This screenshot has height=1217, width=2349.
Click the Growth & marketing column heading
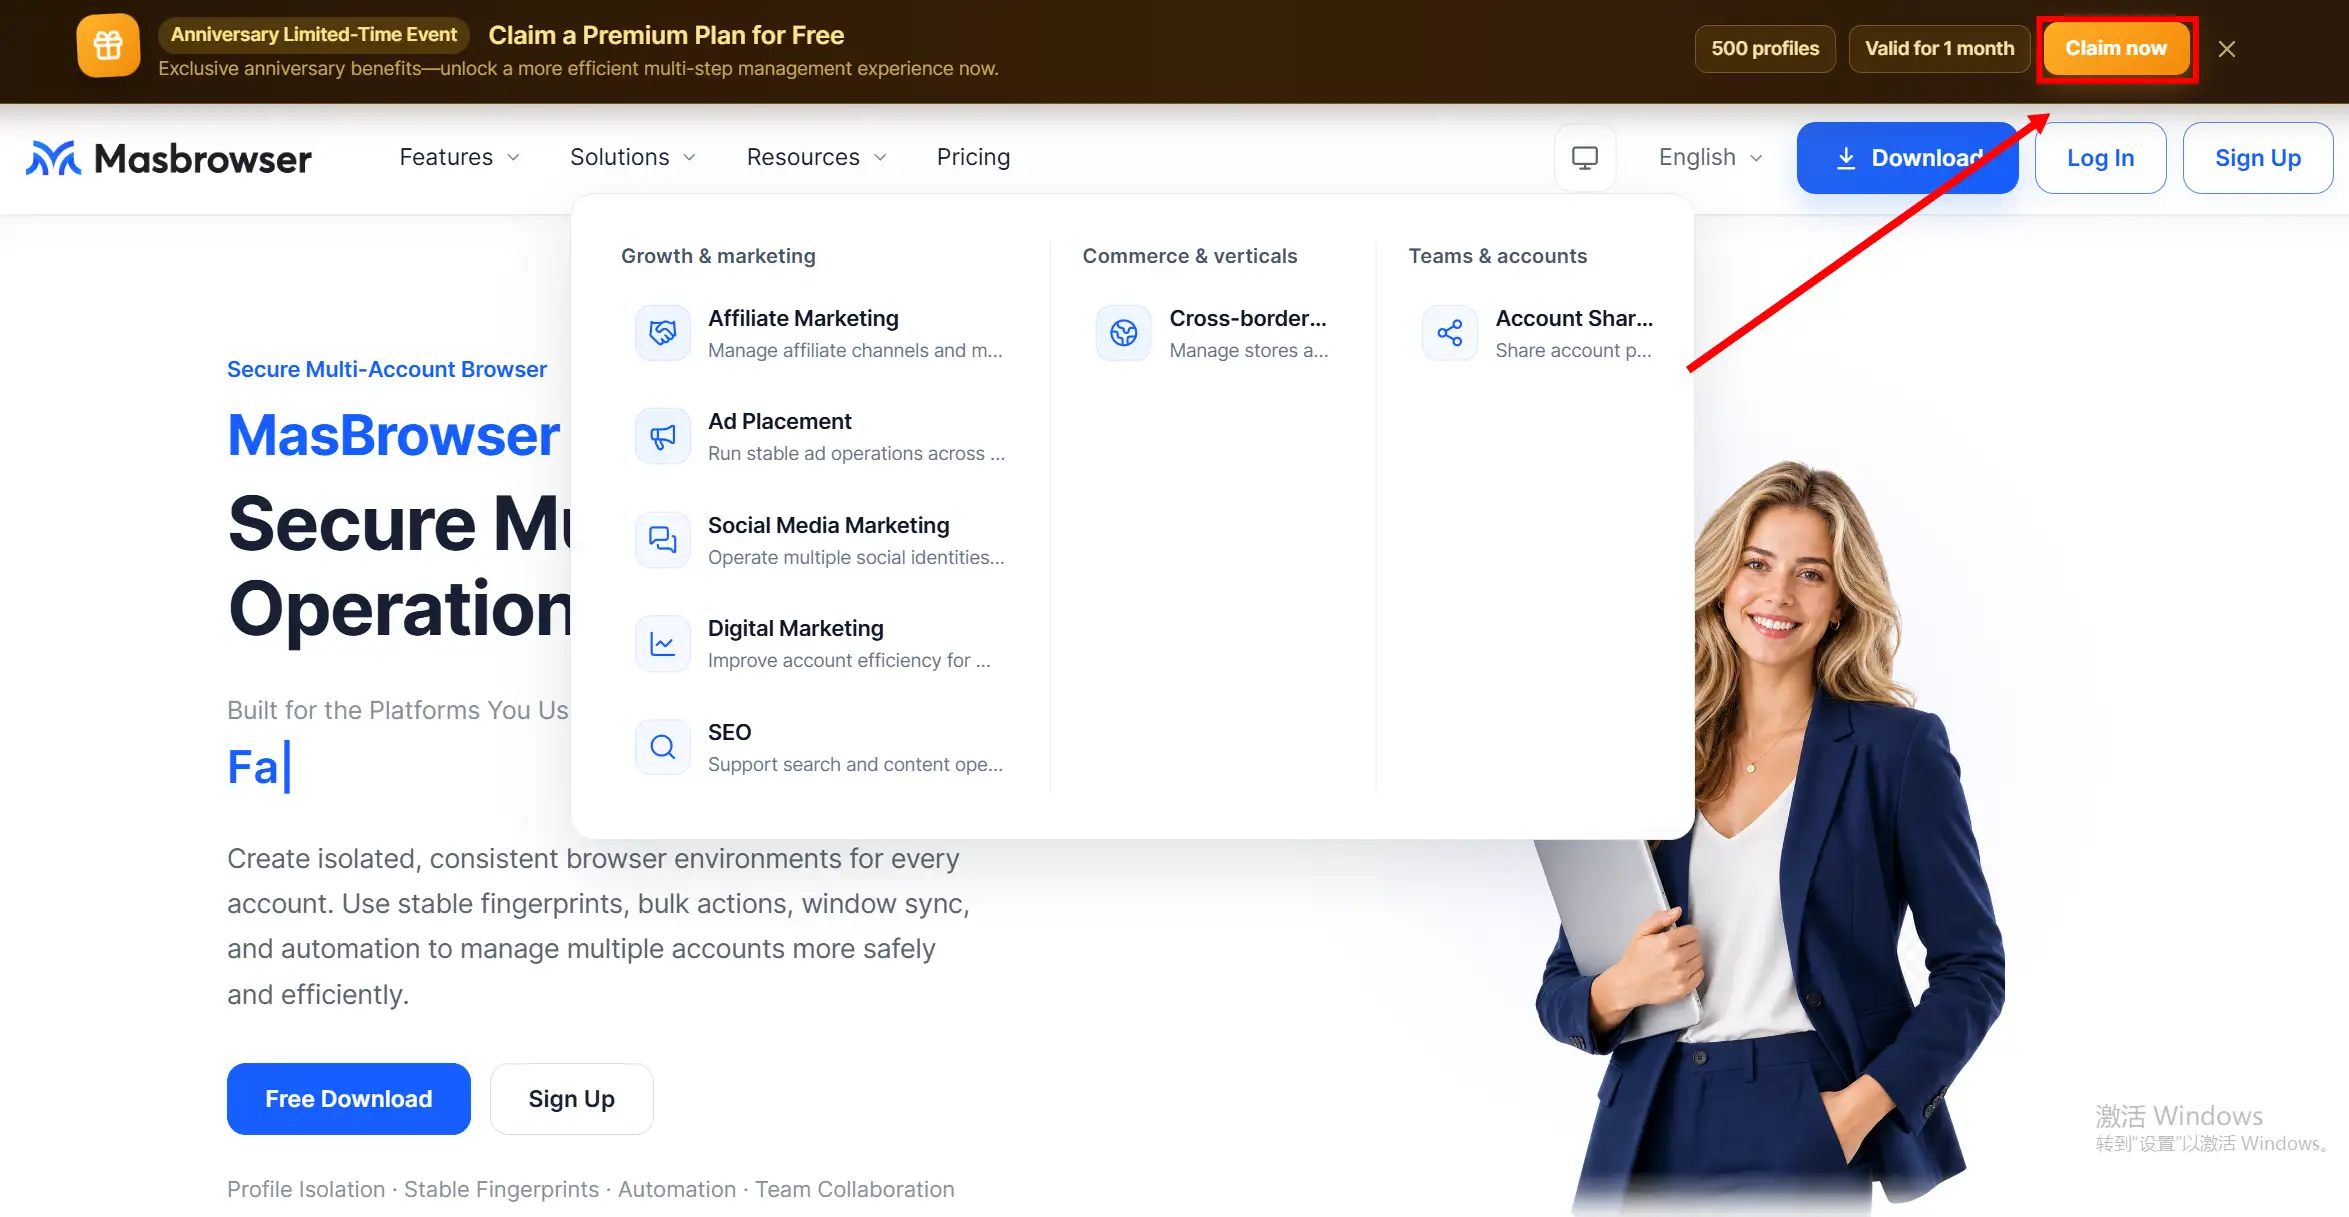[x=718, y=256]
